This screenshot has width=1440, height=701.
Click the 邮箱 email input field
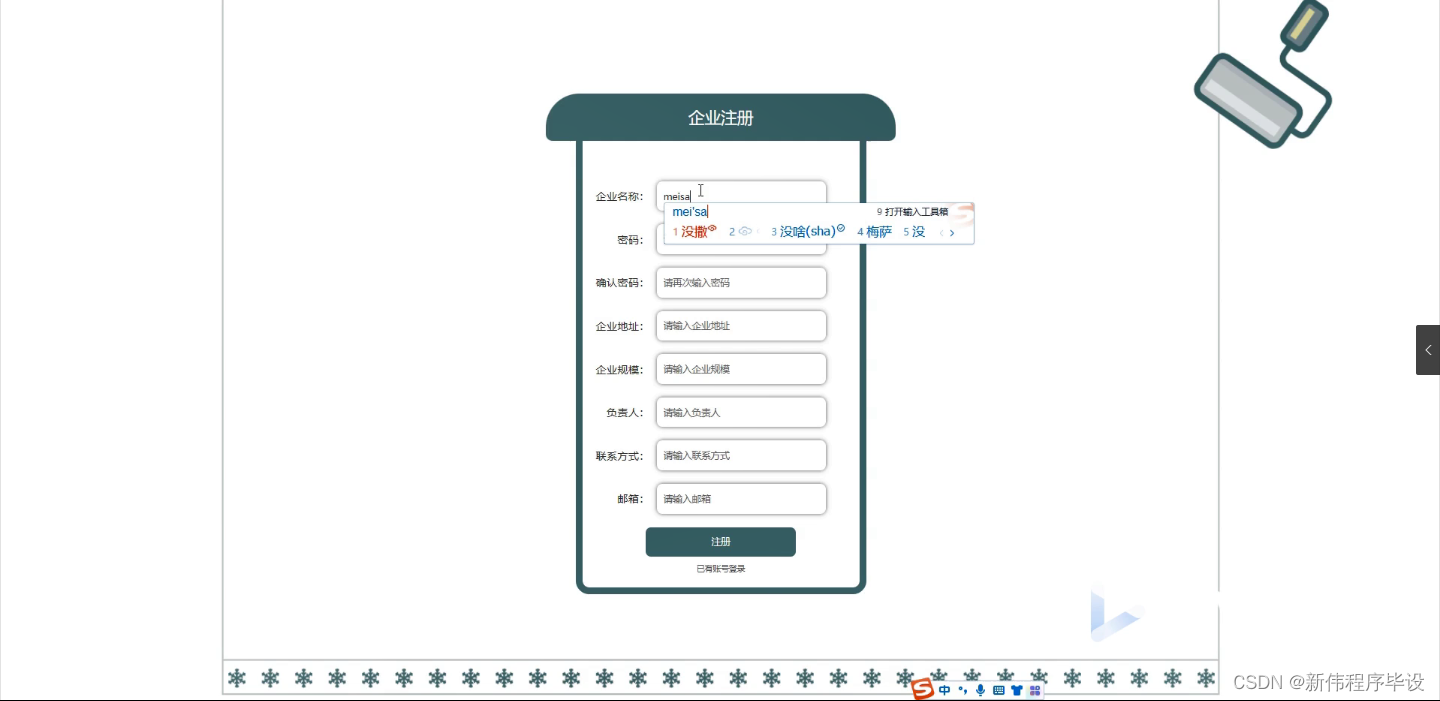pyautogui.click(x=741, y=498)
